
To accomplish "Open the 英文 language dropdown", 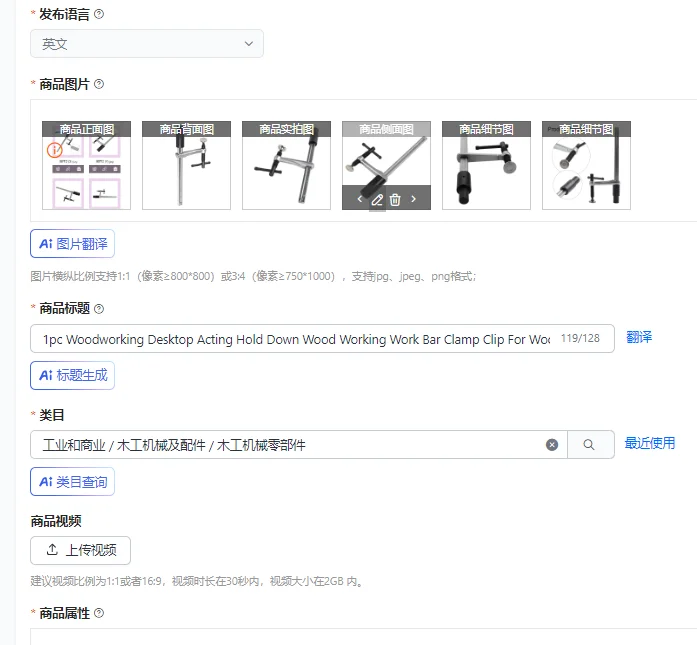I will (147, 44).
